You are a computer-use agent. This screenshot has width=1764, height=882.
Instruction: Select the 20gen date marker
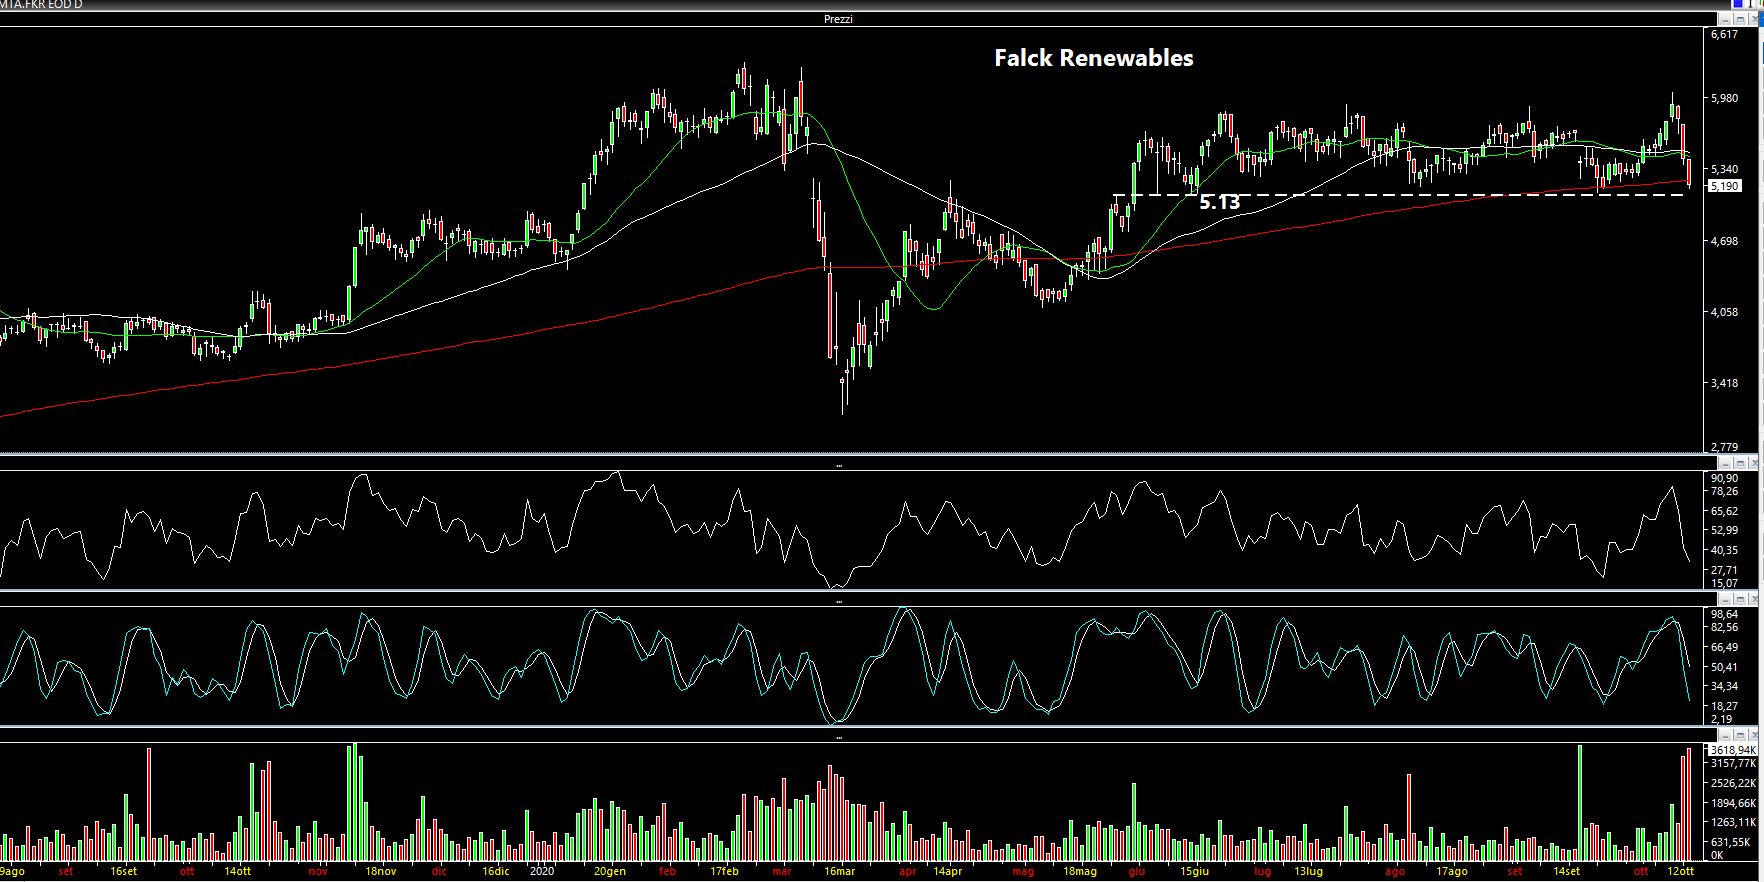[x=610, y=871]
